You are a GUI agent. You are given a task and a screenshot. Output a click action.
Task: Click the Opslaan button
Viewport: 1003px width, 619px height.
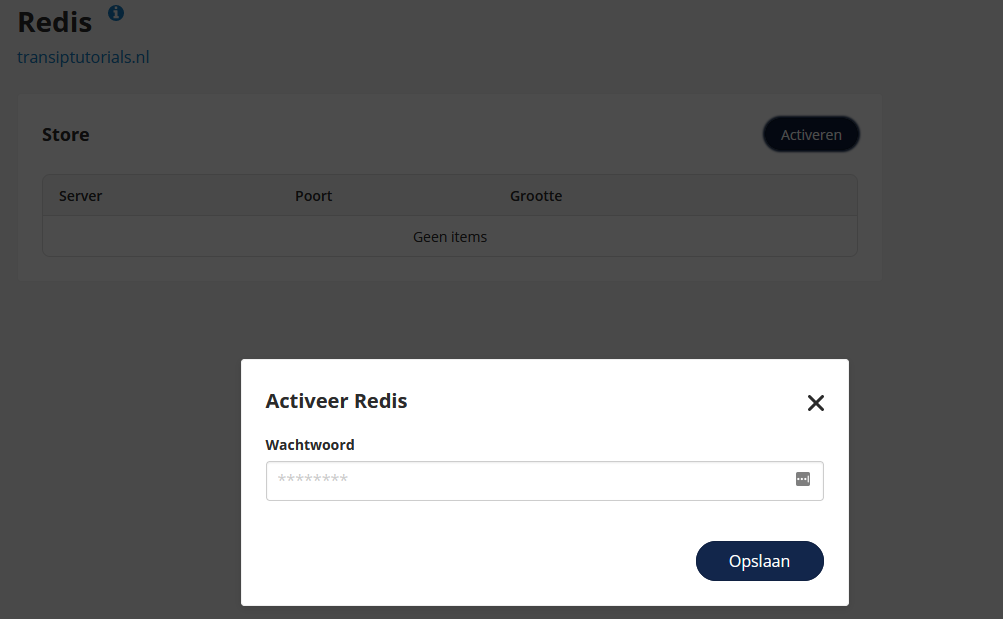[759, 561]
